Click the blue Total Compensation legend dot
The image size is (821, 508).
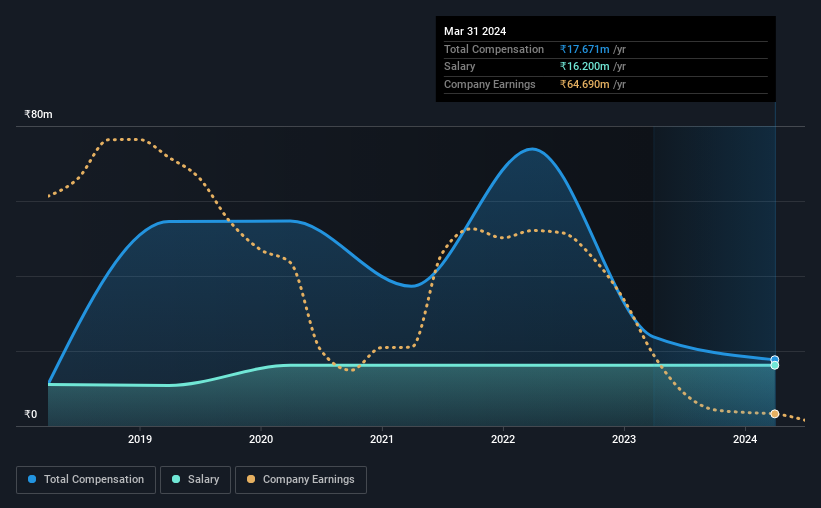[x=32, y=479]
